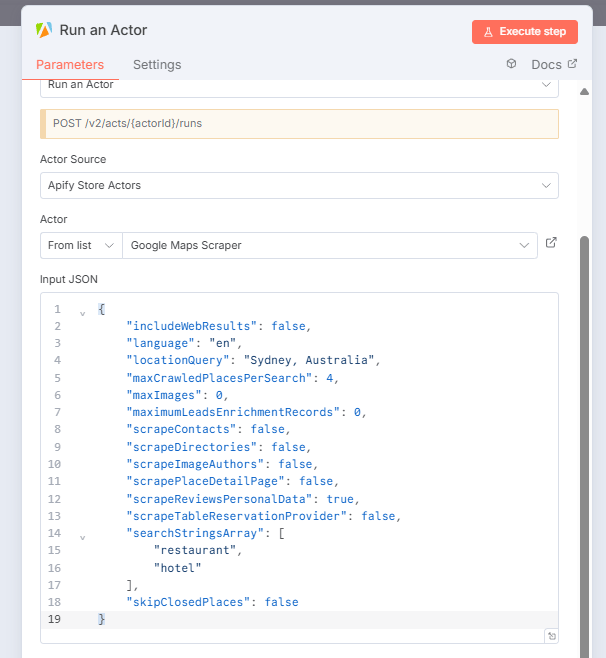Click the "scrapeTableReservationProvider" key on line 13
Viewport: 606px width, 658px height.
coord(236,516)
